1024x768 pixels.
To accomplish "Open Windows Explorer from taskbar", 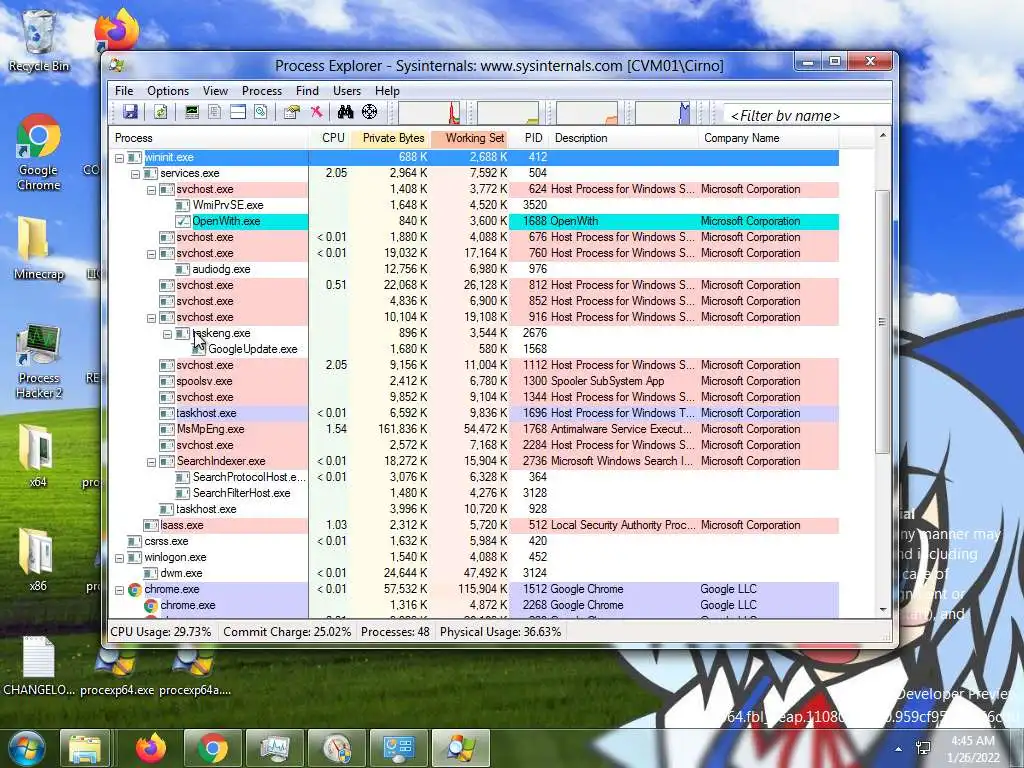I will point(86,748).
